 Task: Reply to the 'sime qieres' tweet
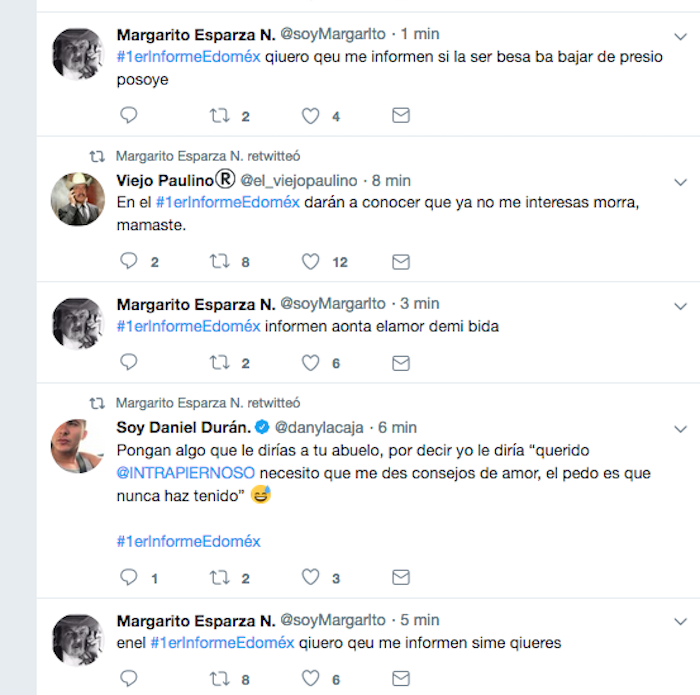pyautogui.click(x=128, y=679)
